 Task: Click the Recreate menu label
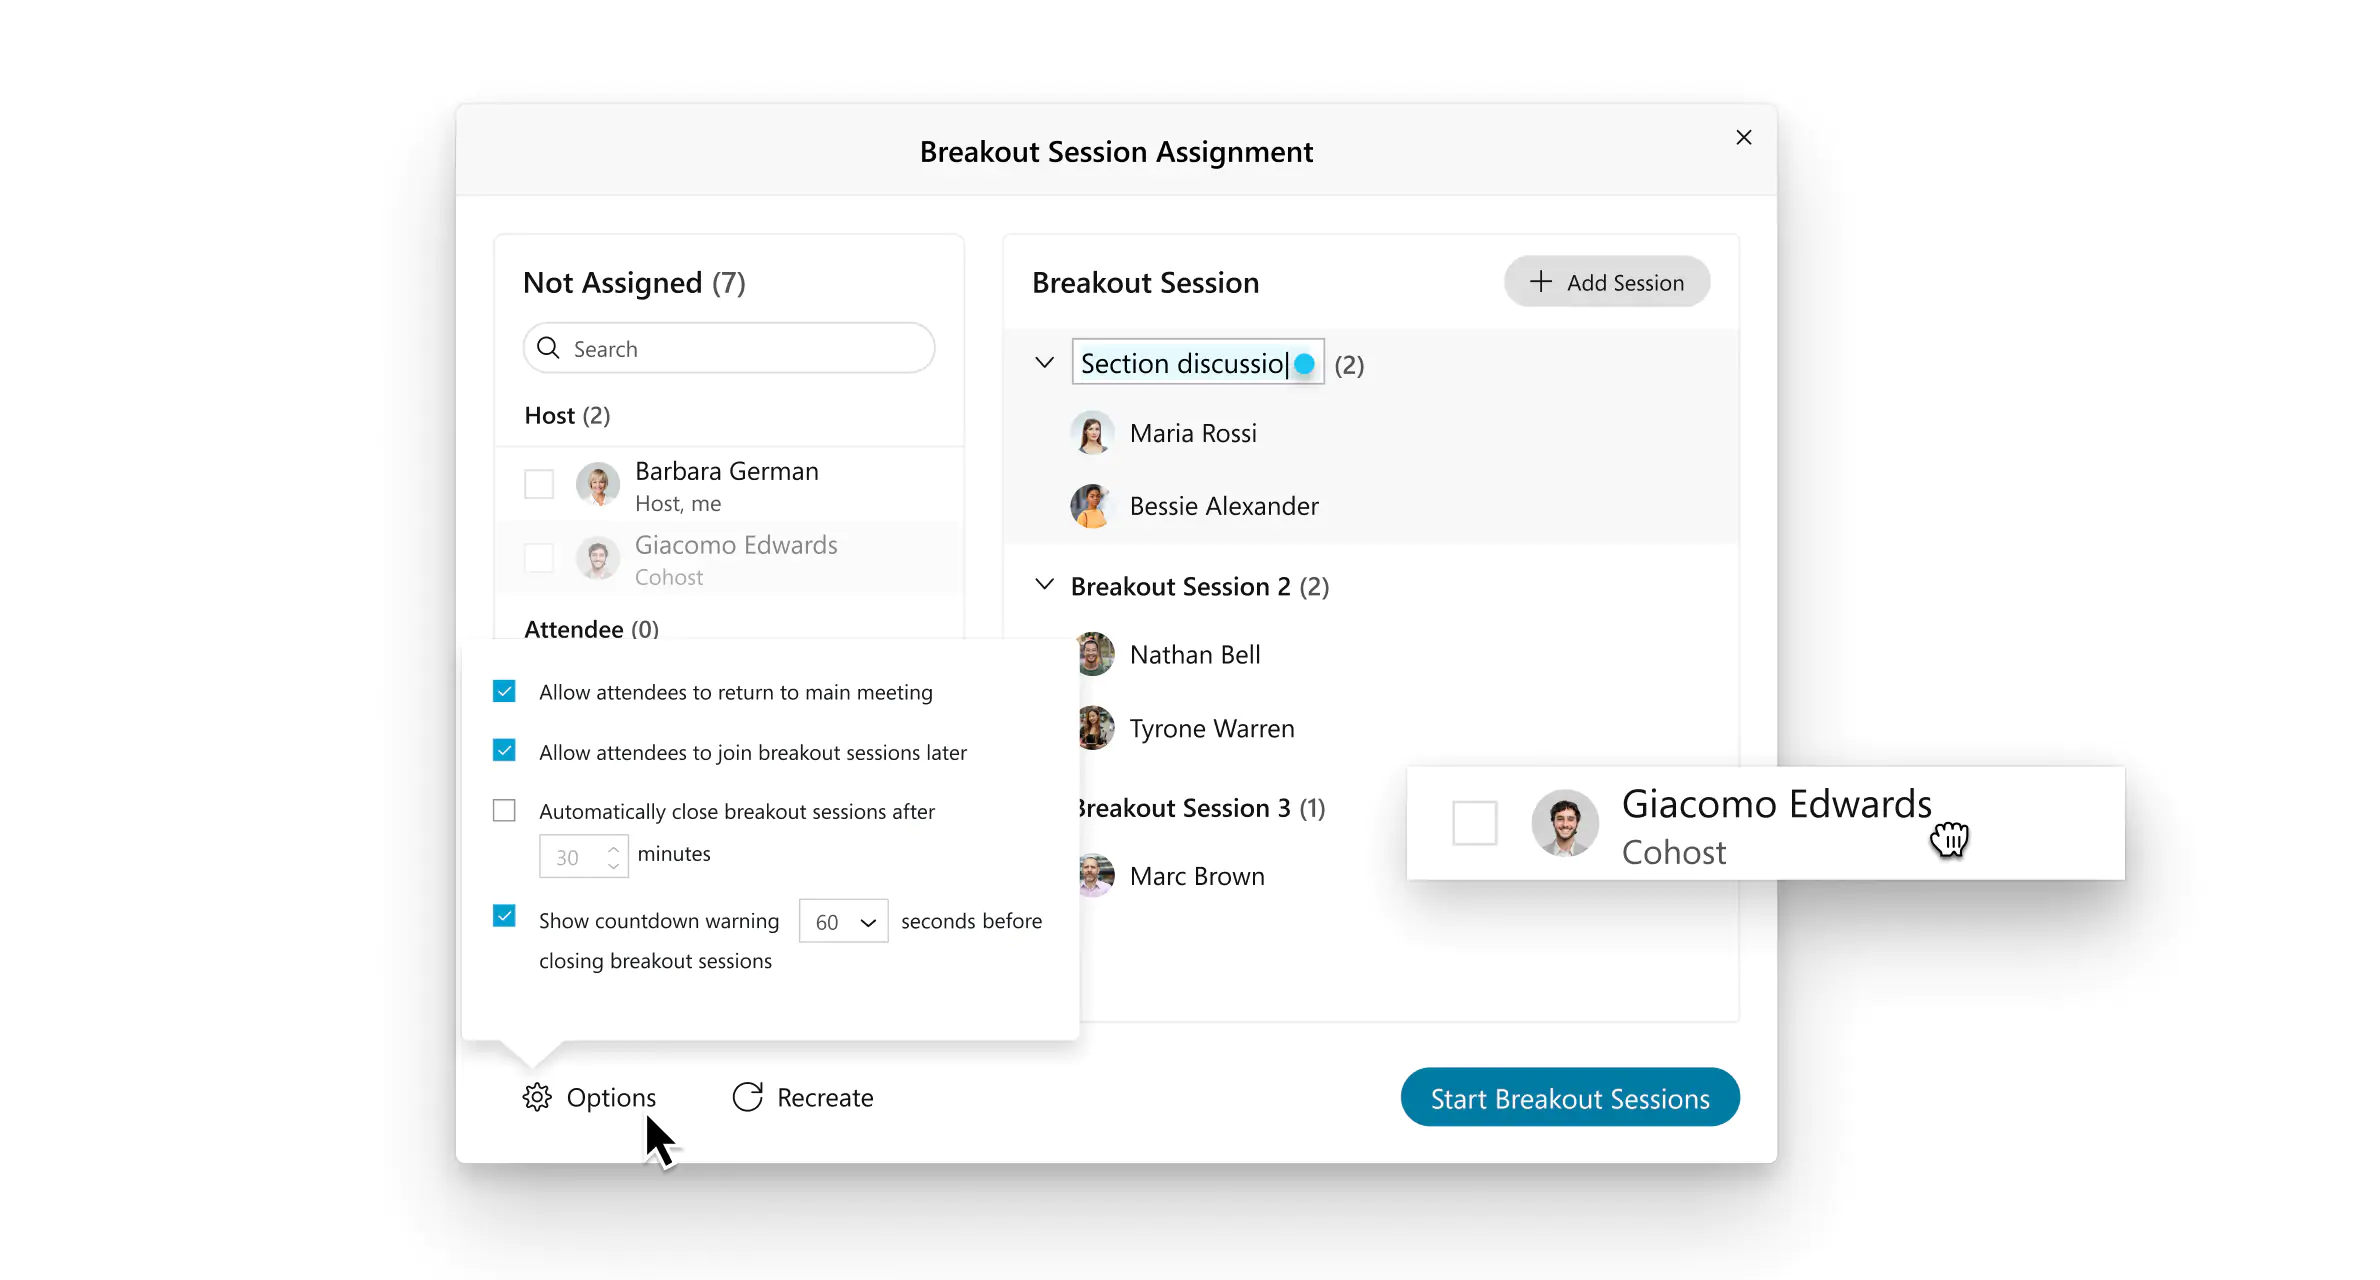[x=826, y=1097]
